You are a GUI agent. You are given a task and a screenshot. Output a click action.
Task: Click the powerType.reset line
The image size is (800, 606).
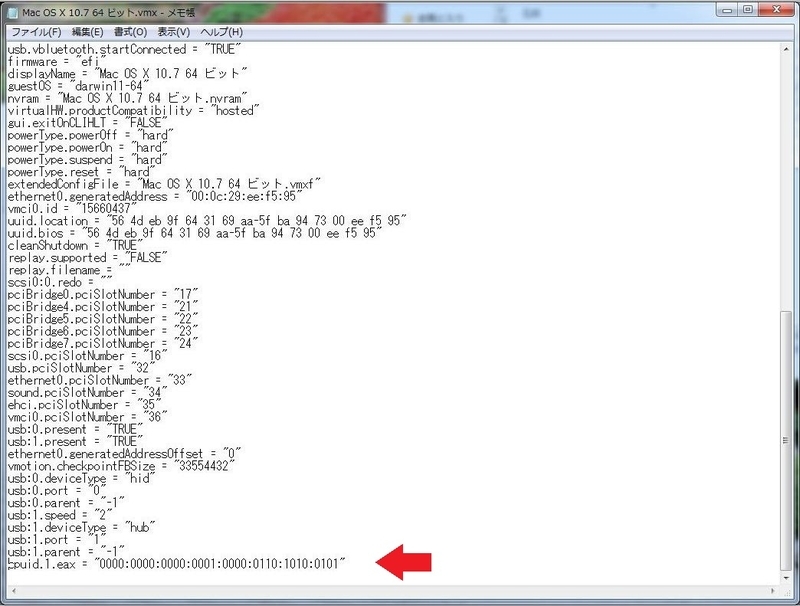(x=82, y=172)
